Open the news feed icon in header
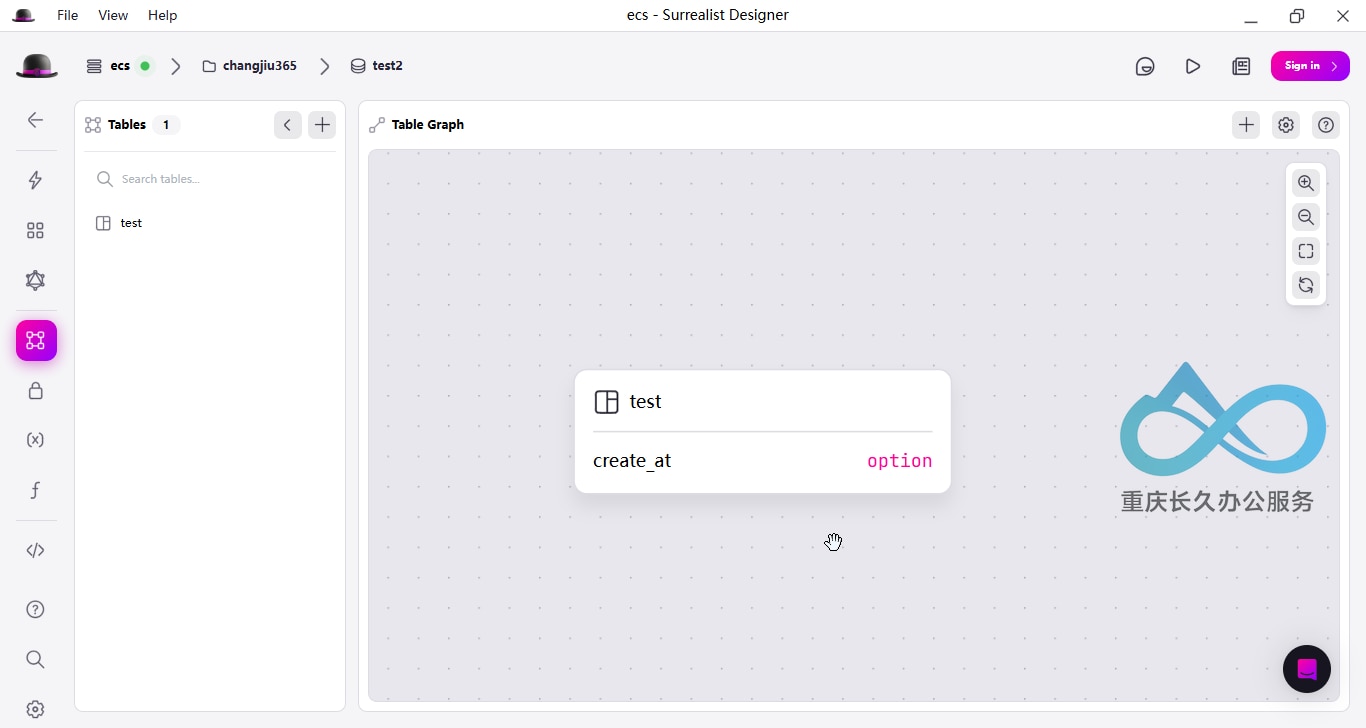The height and width of the screenshot is (728, 1366). [x=1241, y=67]
